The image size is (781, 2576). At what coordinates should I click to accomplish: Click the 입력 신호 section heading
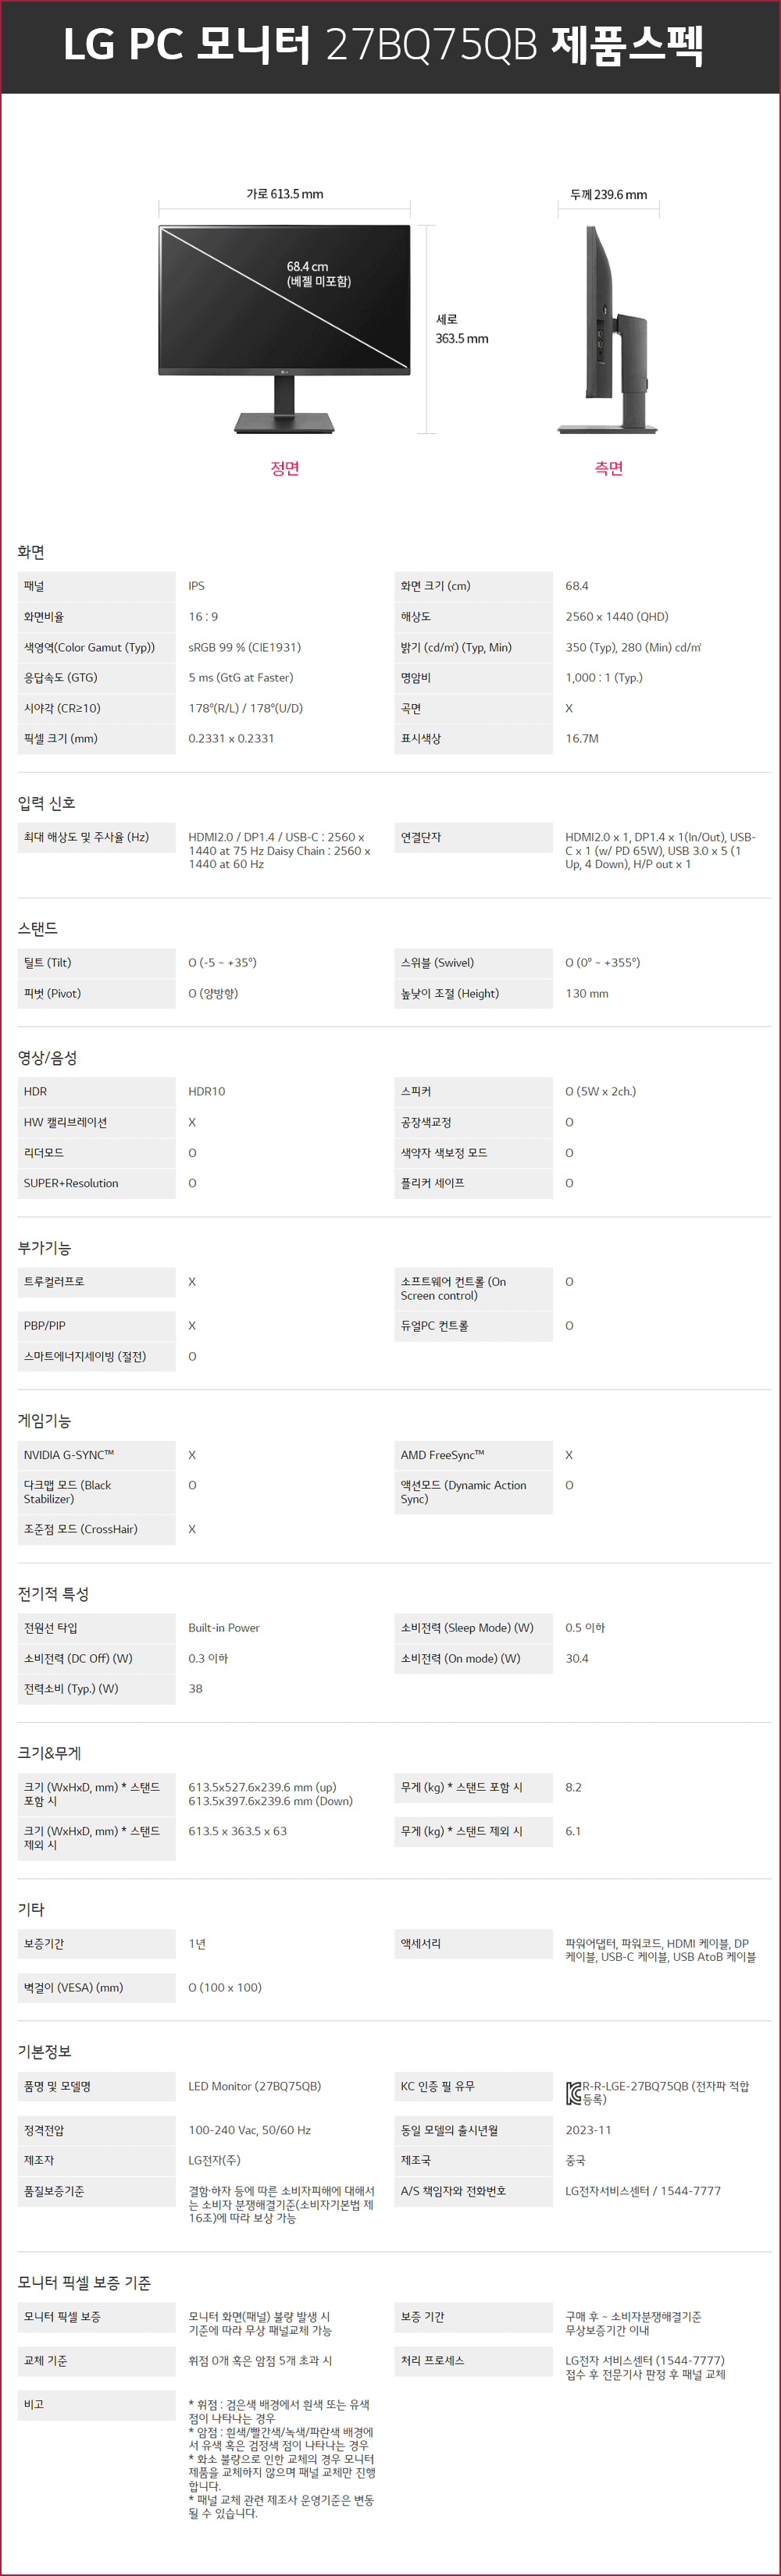click(x=46, y=803)
